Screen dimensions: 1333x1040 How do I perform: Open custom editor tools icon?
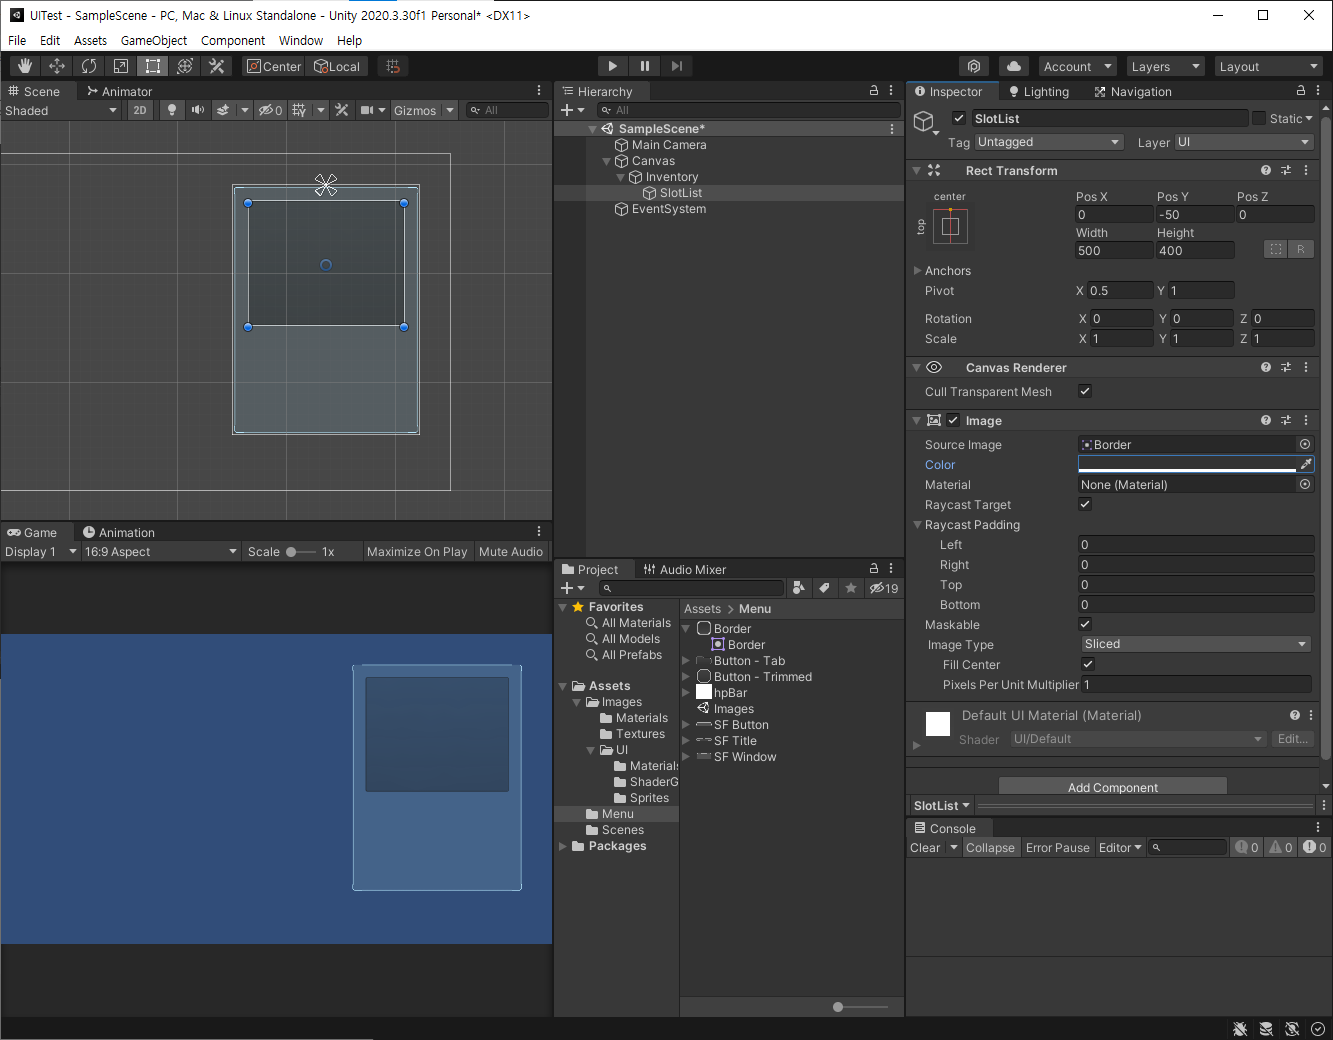[217, 66]
